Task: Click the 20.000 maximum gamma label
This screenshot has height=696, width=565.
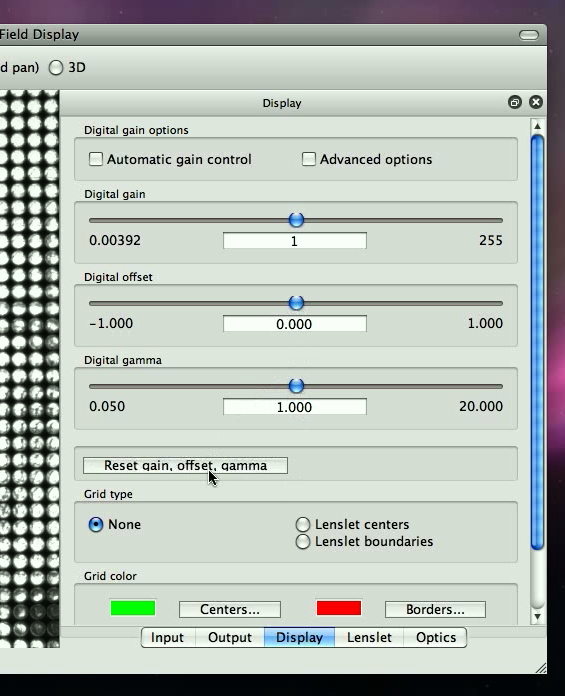Action: click(481, 406)
